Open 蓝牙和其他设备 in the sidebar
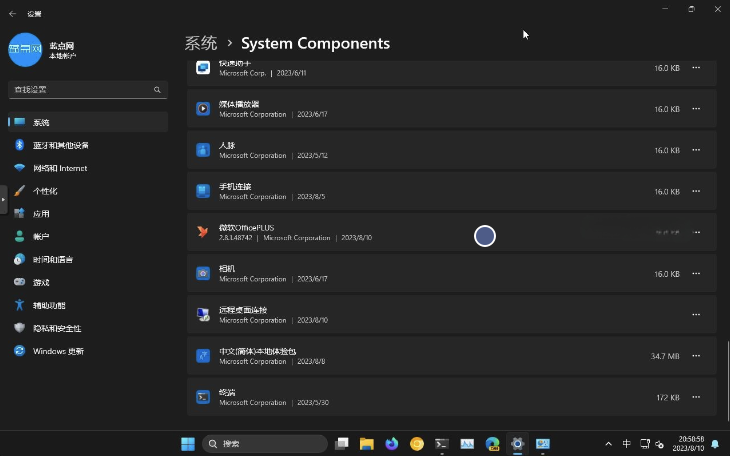Screen dimensions: 730x456 click(x=60, y=145)
